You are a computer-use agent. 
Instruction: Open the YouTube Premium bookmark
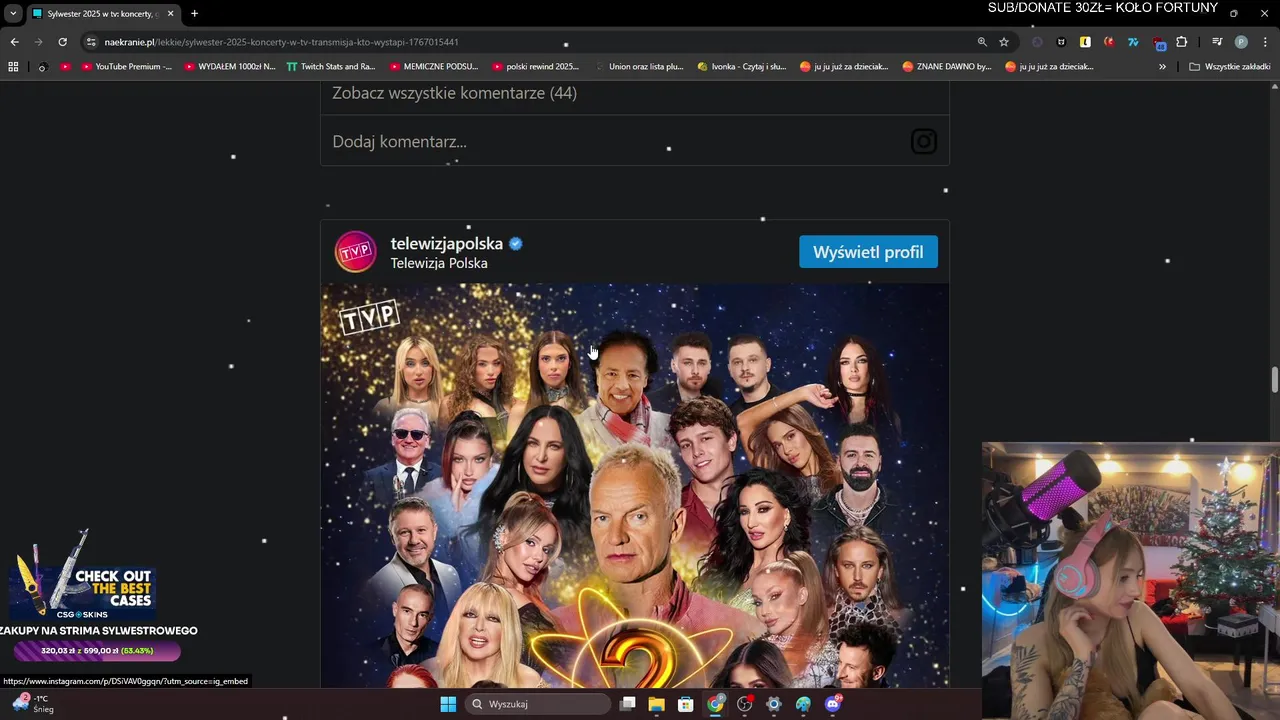tap(126, 67)
